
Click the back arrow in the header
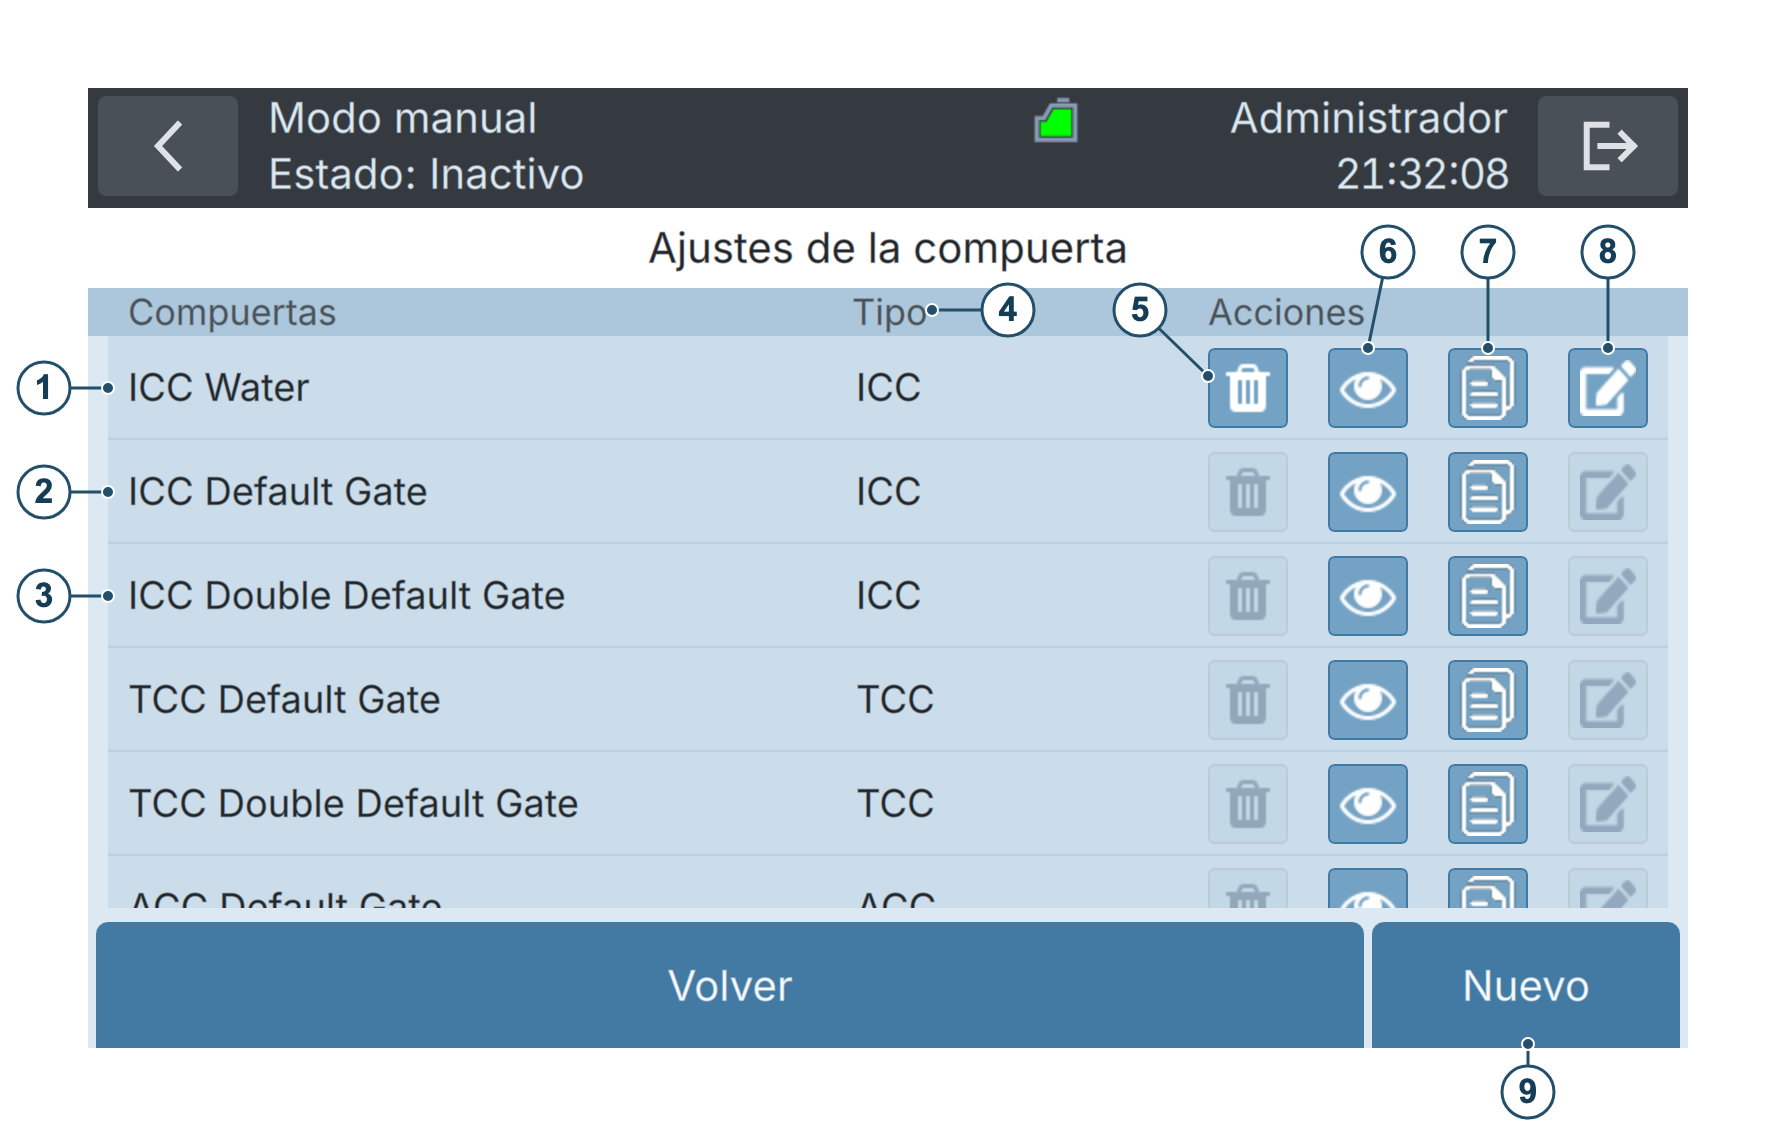[x=168, y=146]
